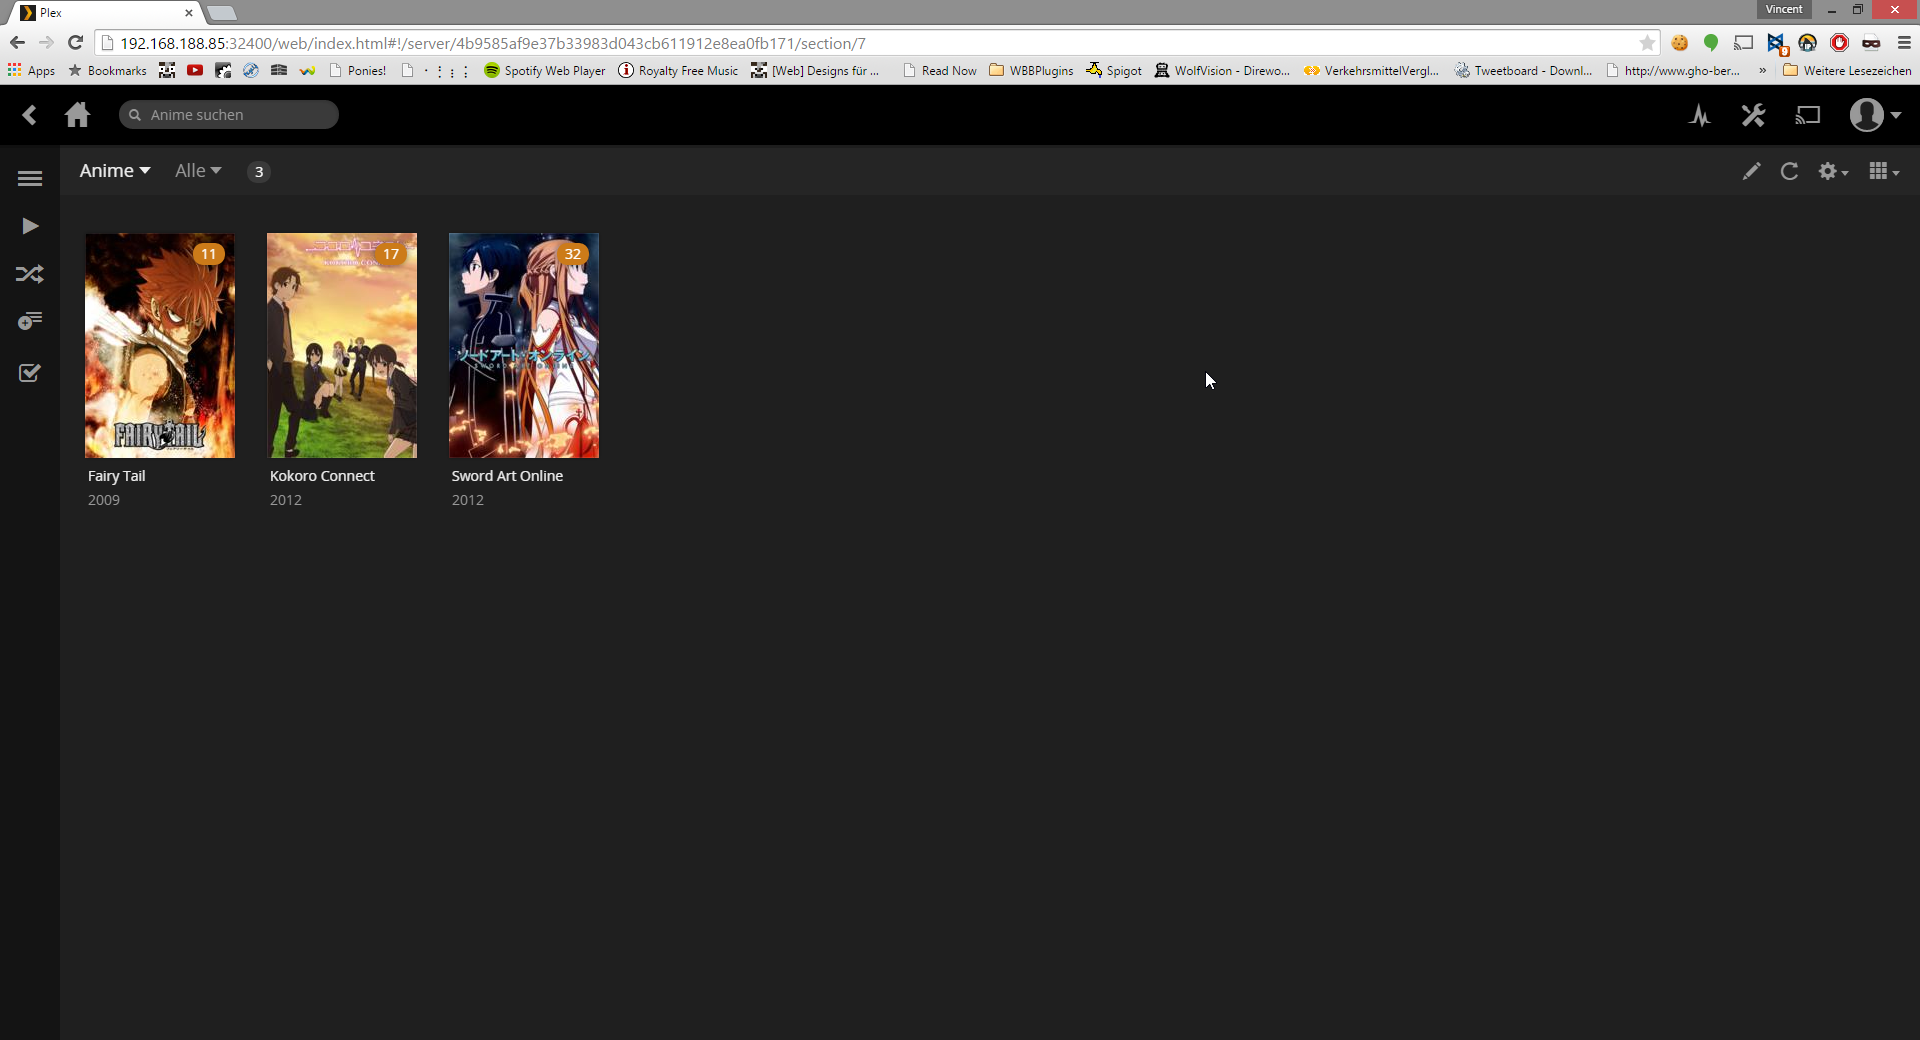Go back using Plex back arrow
Screen dimensions: 1920x1040
[30, 115]
